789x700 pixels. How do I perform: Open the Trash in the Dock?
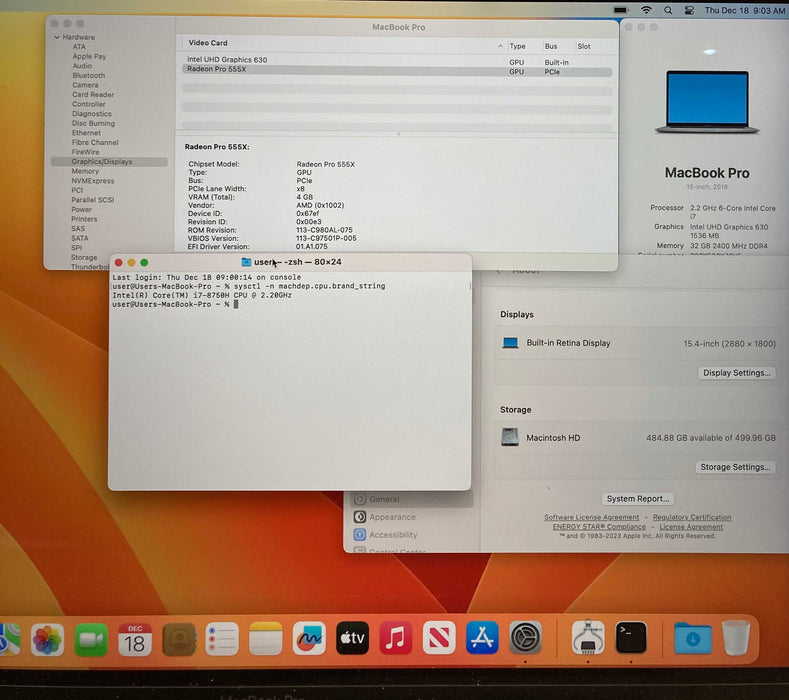pos(736,638)
